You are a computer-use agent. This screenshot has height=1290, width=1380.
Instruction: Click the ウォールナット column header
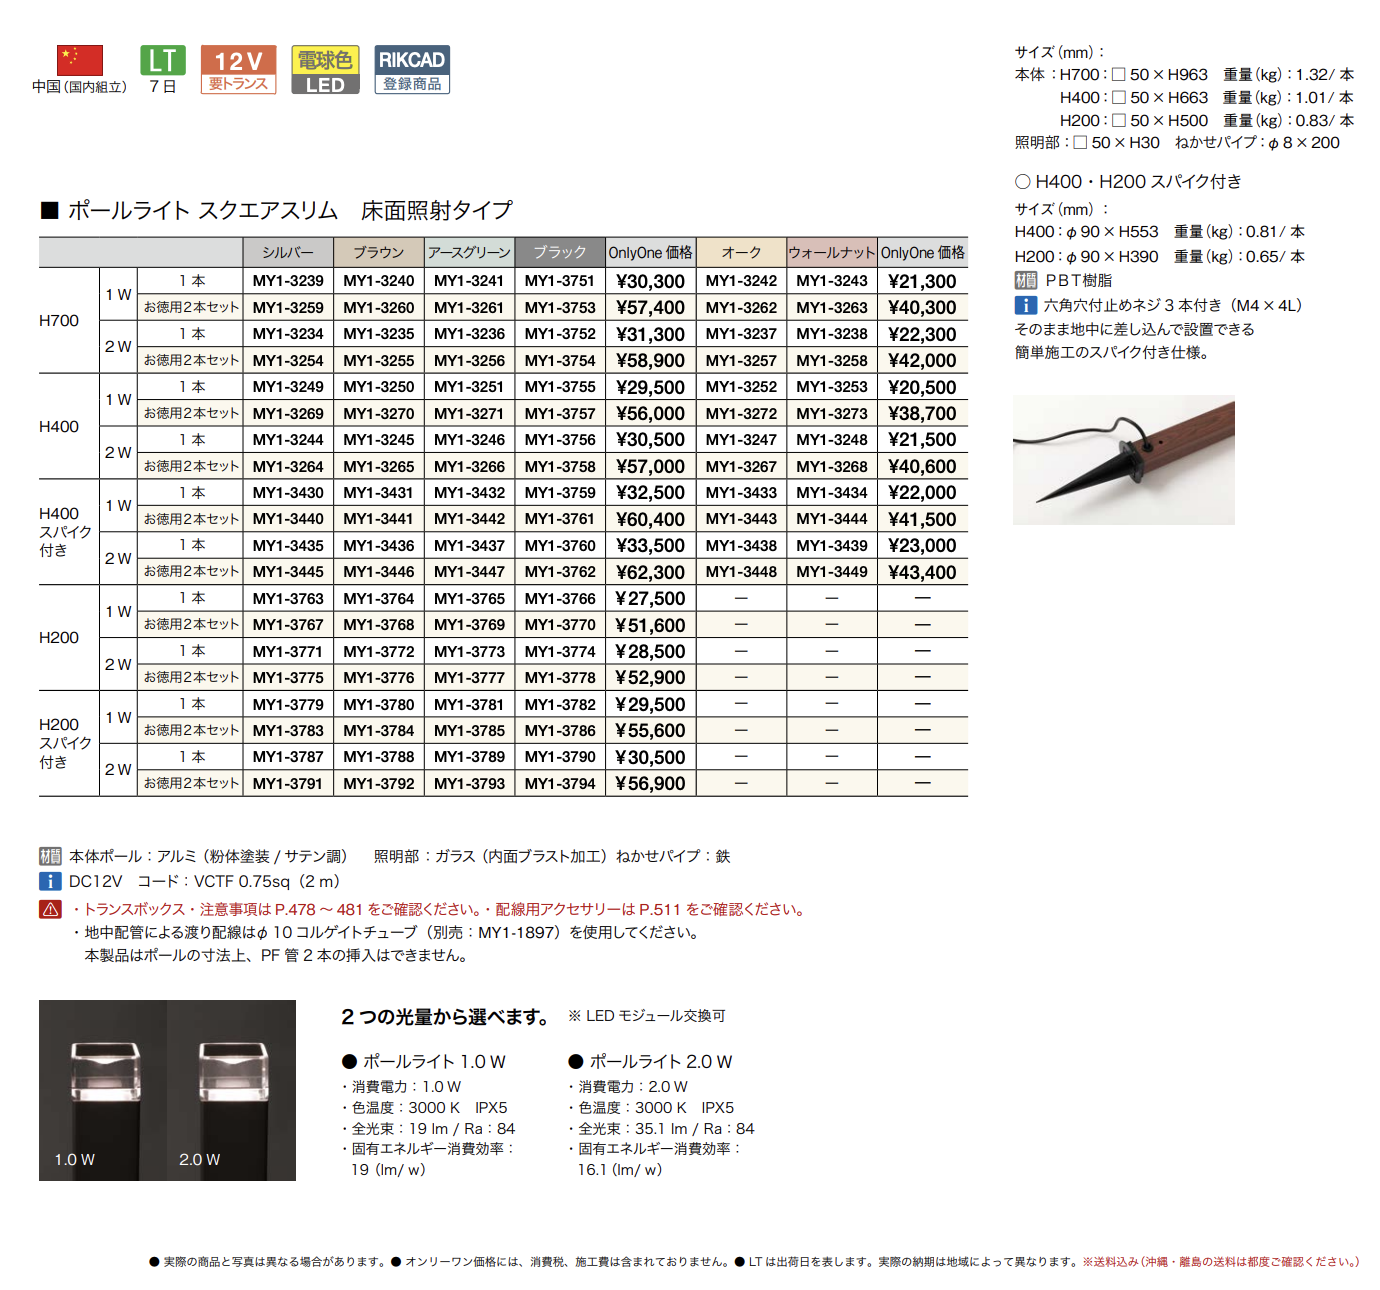(x=832, y=252)
